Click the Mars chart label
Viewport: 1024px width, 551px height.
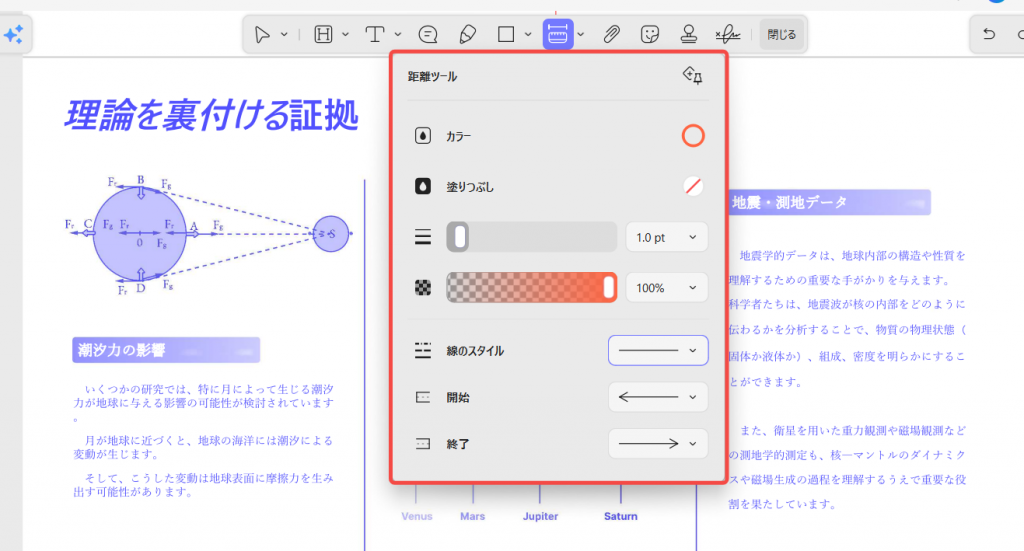click(x=472, y=516)
